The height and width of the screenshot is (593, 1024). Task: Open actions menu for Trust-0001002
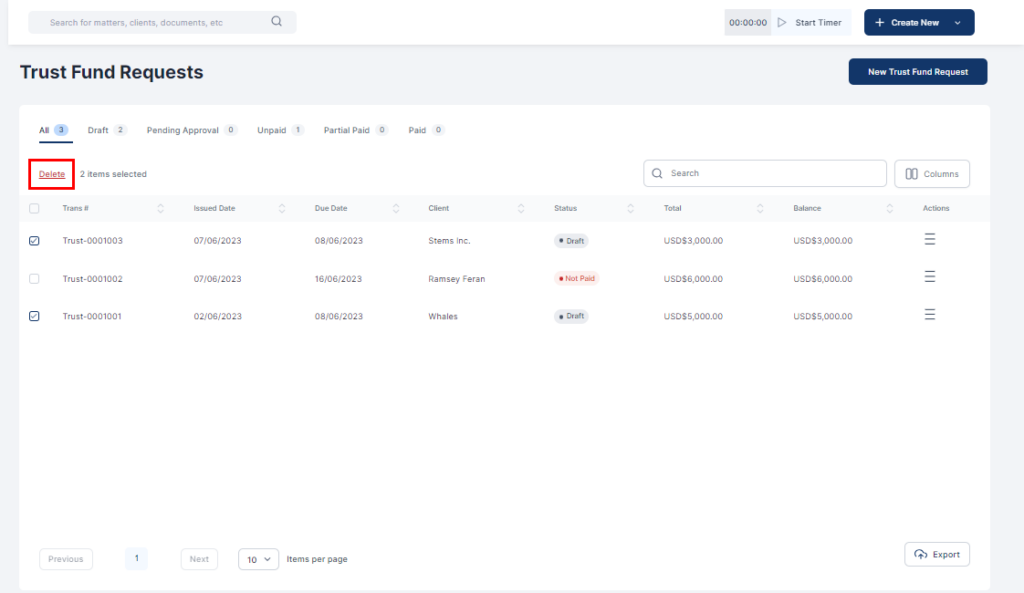pyautogui.click(x=929, y=277)
